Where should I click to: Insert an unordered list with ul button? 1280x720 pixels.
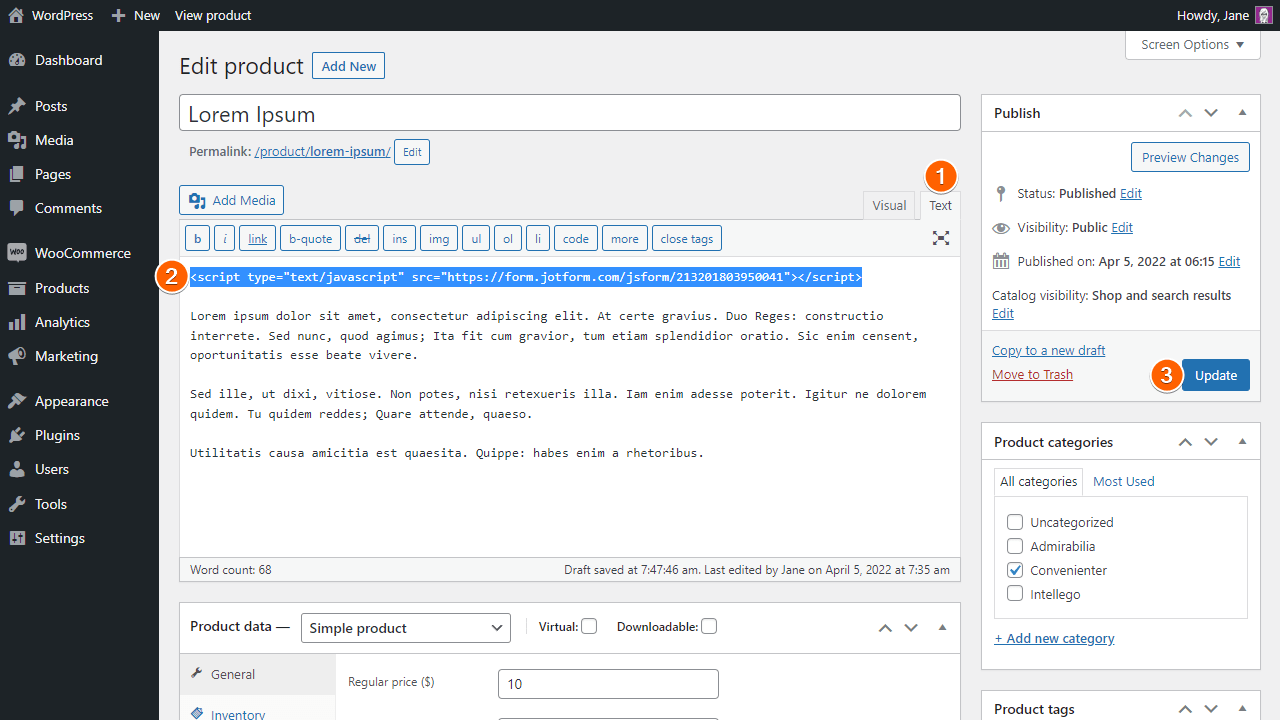pyautogui.click(x=475, y=238)
